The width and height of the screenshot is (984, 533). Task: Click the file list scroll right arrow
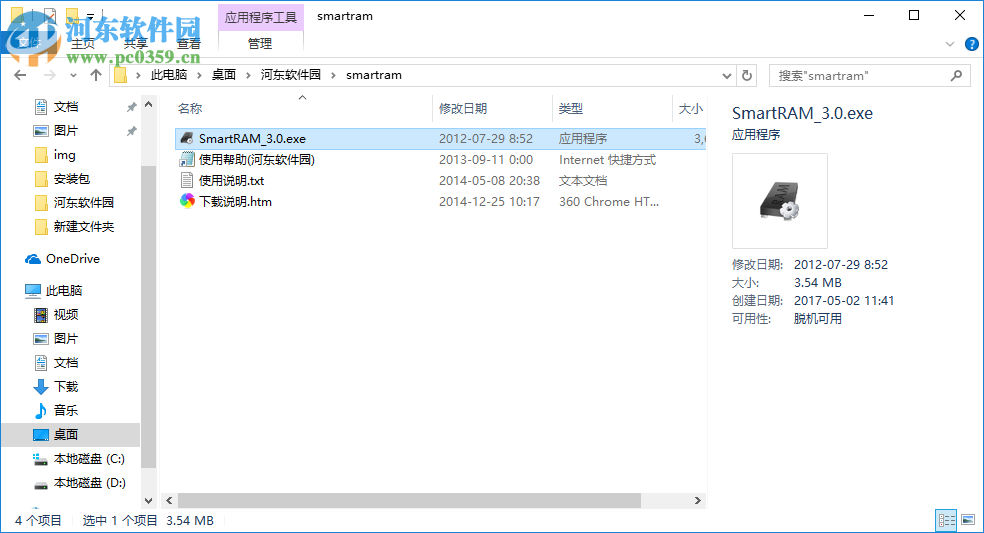pos(698,500)
